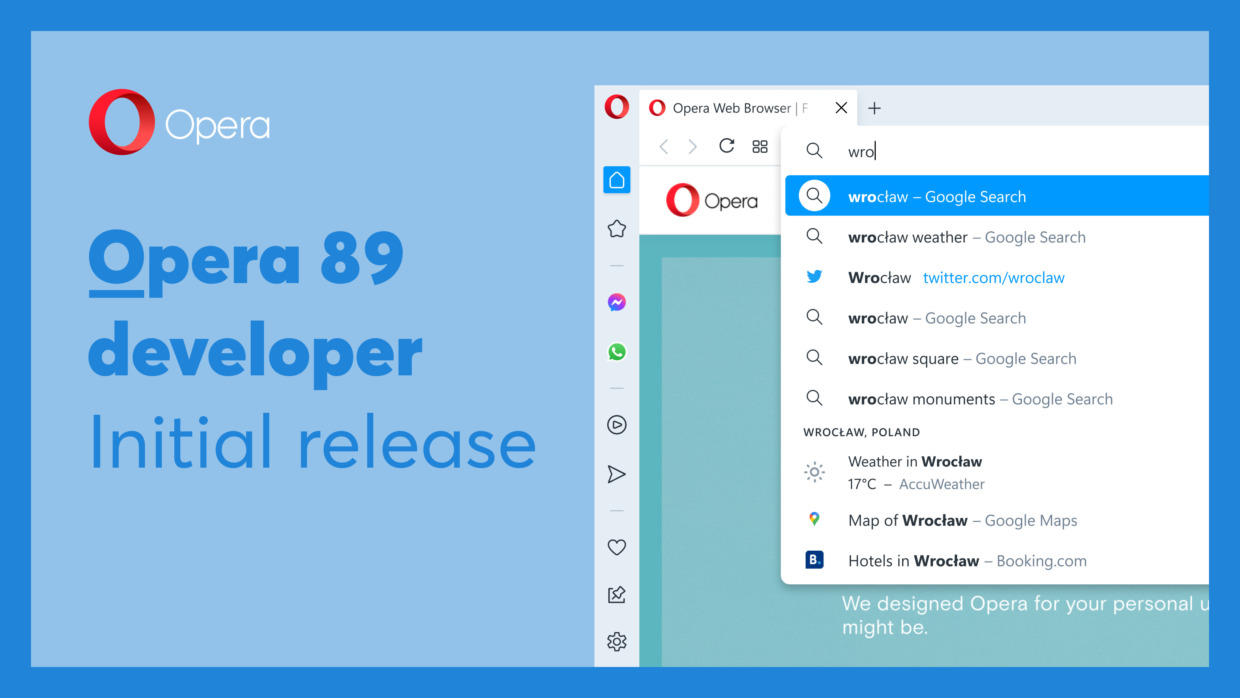Image resolution: width=1240 pixels, height=698 pixels.
Task: Open WhatsApp from the sidebar
Action: (616, 351)
